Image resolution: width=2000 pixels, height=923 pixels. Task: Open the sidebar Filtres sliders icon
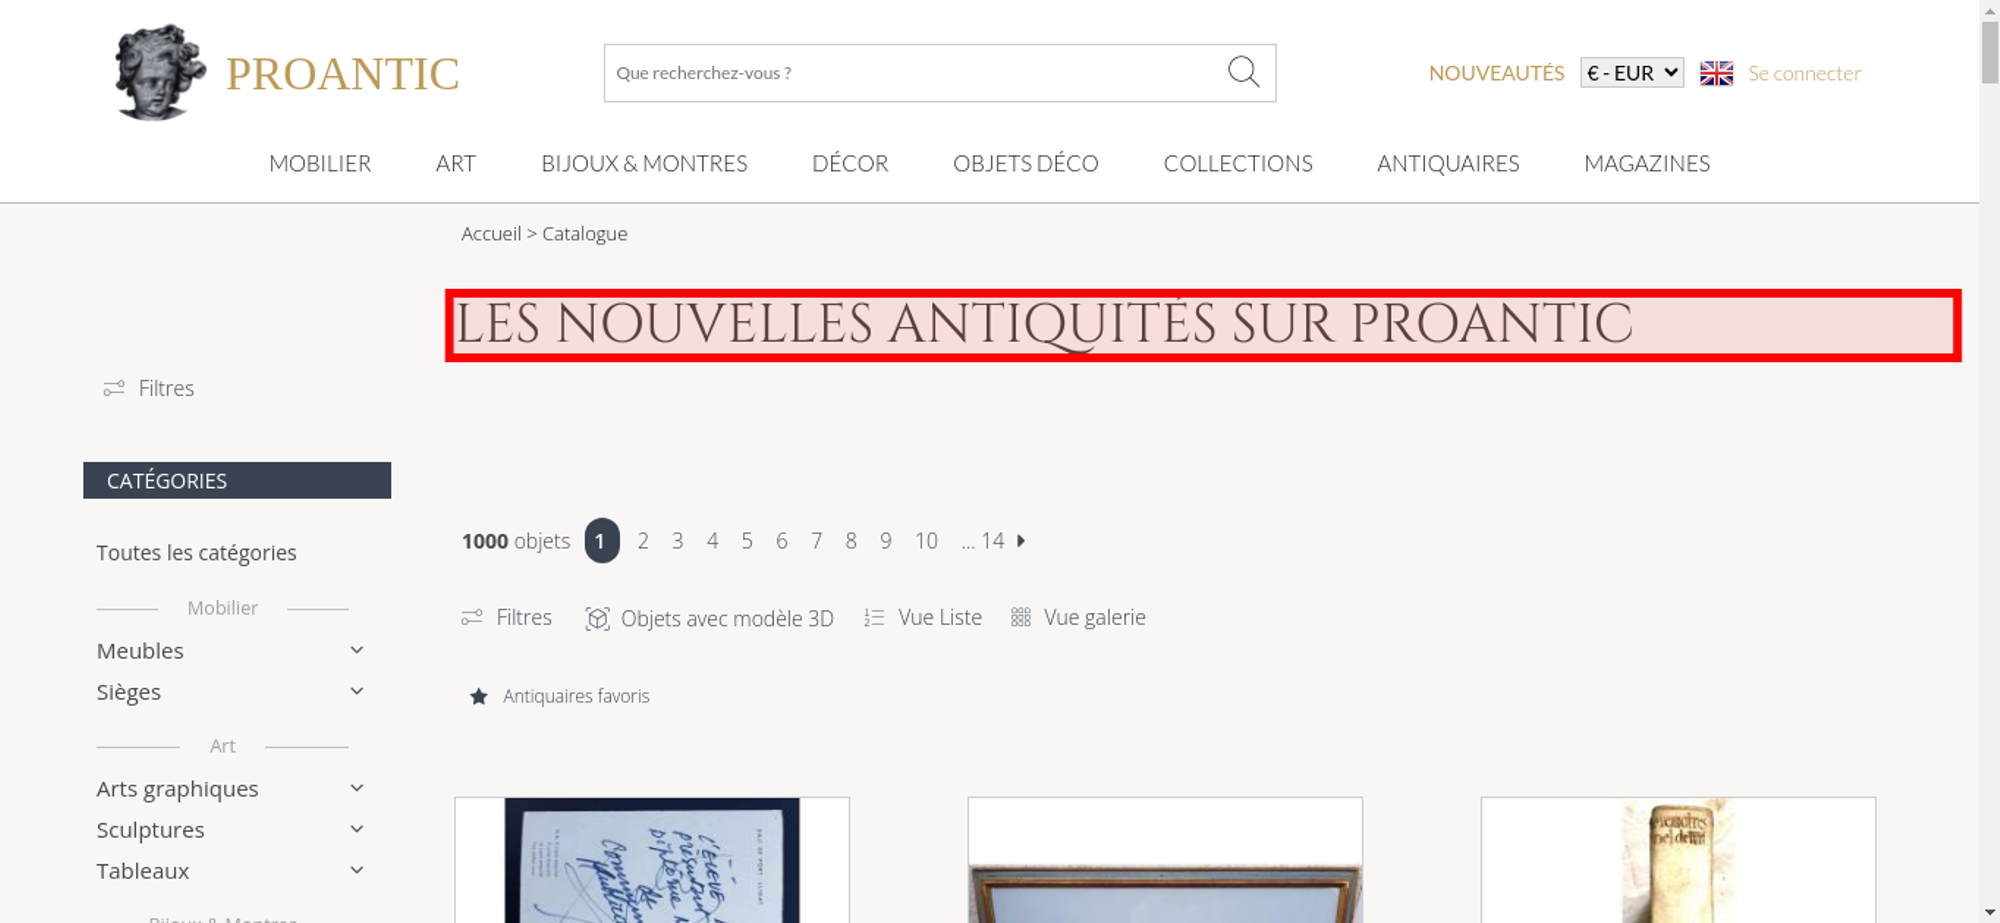coord(114,388)
